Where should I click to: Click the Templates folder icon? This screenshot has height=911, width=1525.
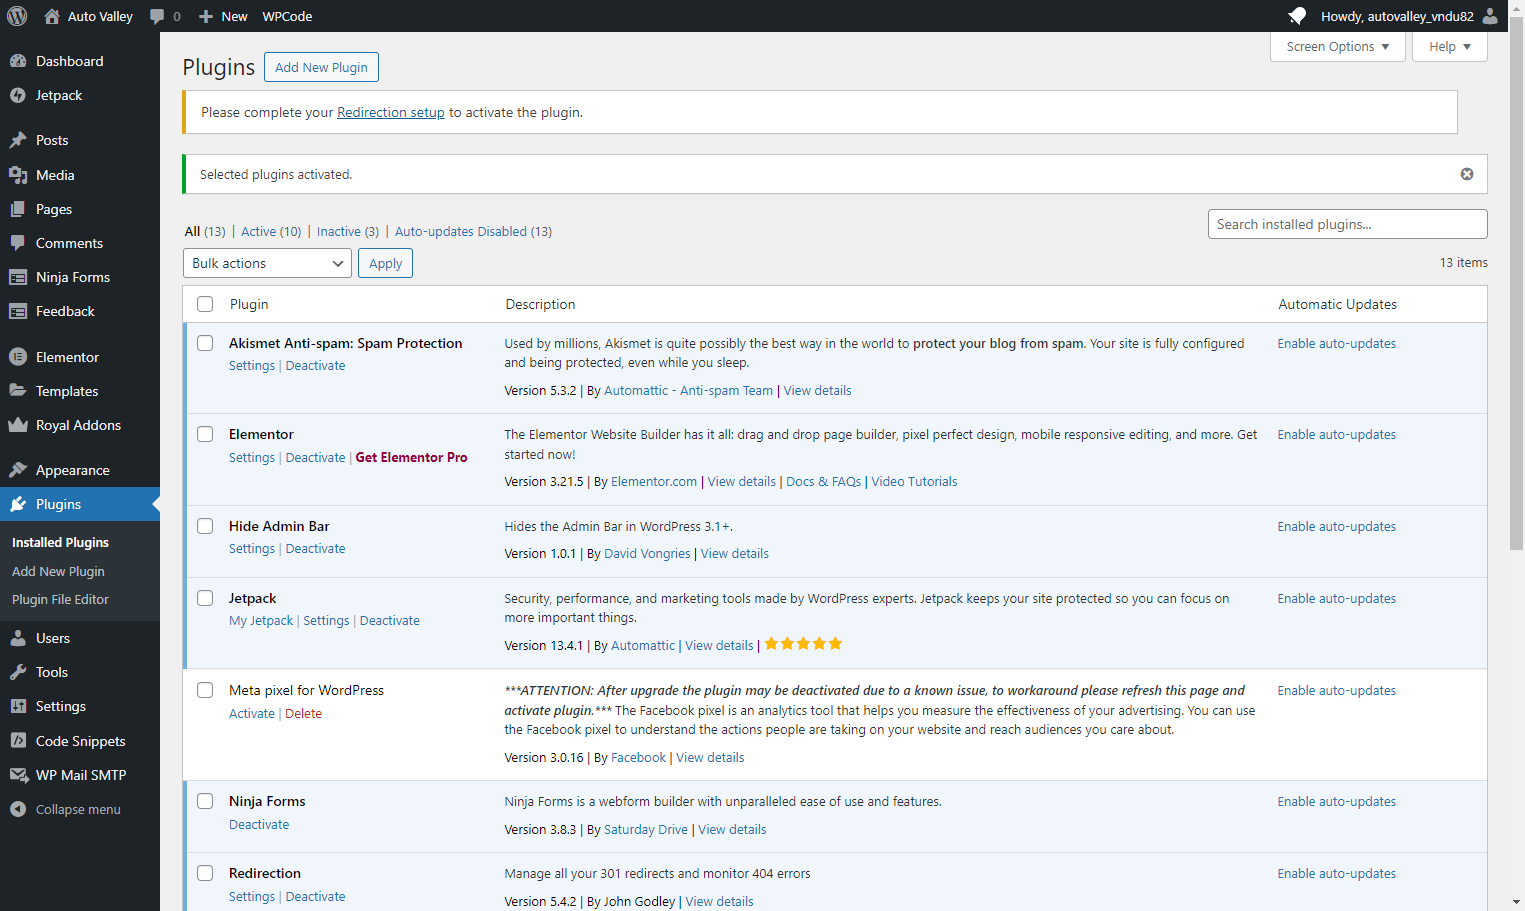18,391
